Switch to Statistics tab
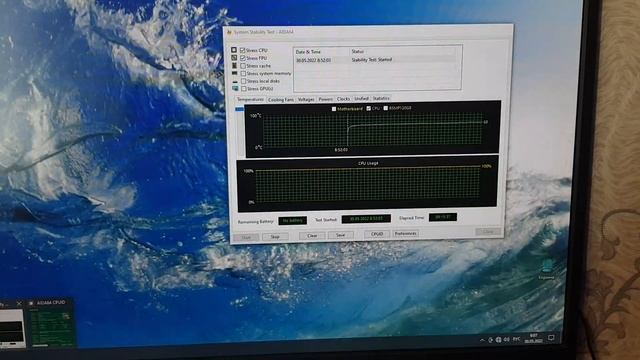 381,98
